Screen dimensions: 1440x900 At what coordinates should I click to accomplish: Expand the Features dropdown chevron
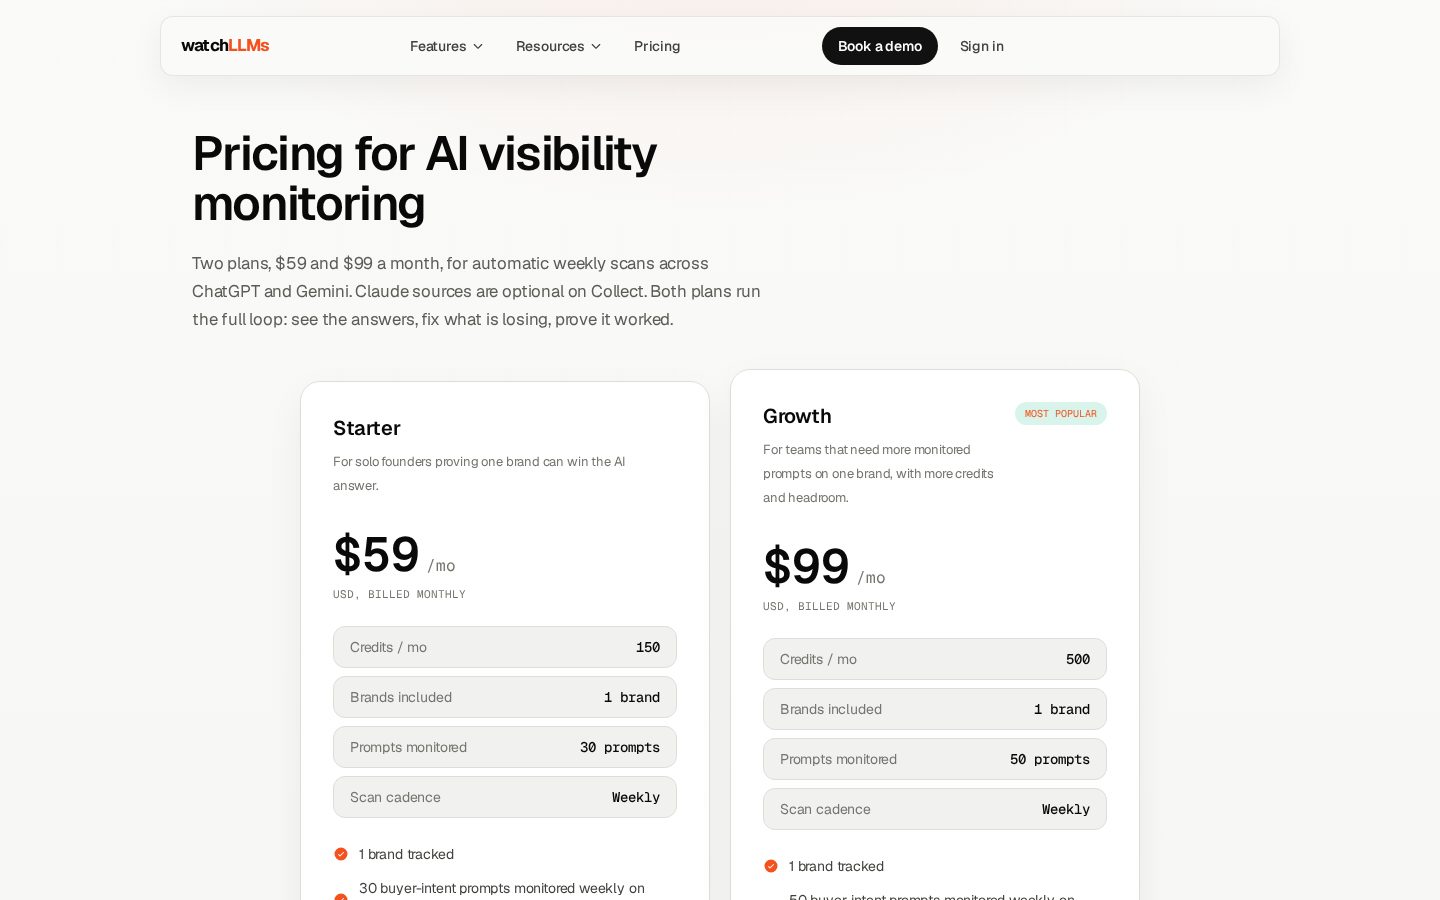478,47
